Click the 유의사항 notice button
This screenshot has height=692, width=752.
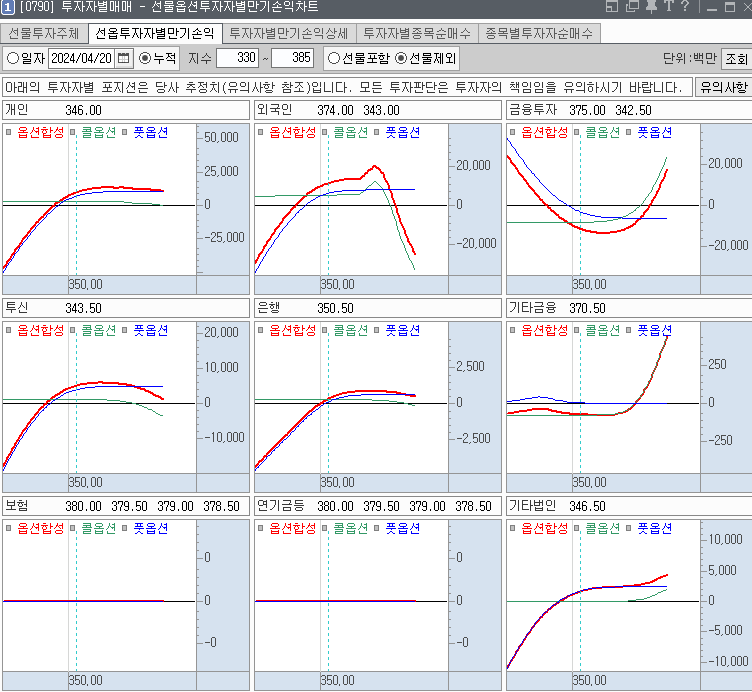[722, 87]
